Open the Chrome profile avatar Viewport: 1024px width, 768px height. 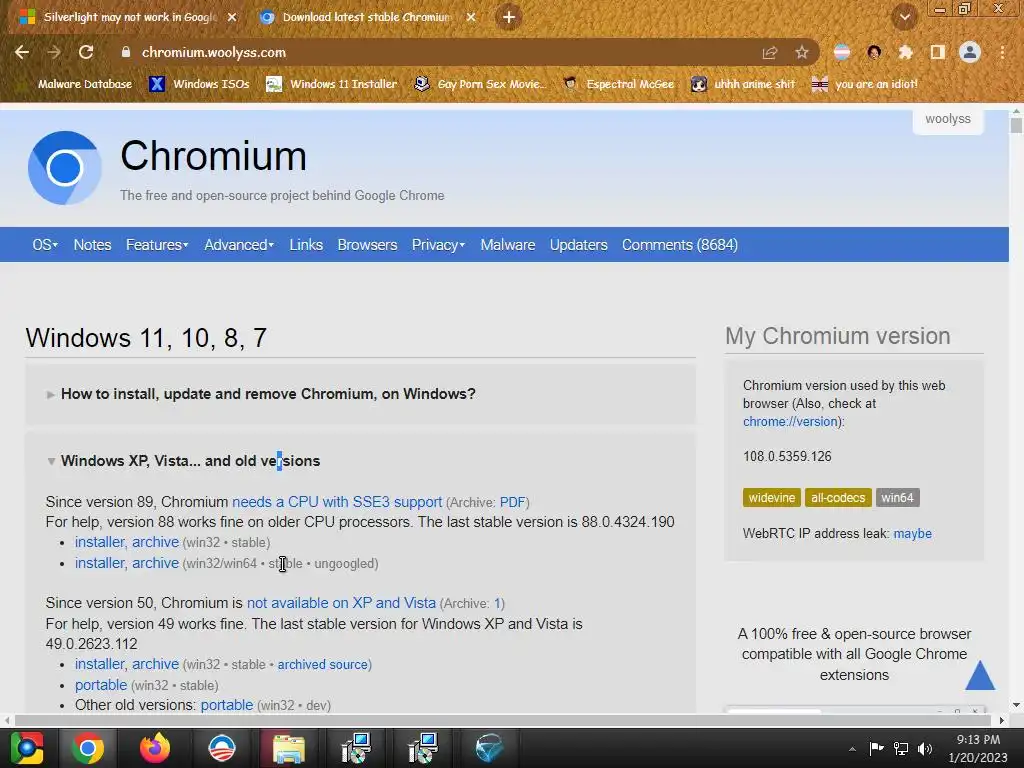click(x=970, y=52)
